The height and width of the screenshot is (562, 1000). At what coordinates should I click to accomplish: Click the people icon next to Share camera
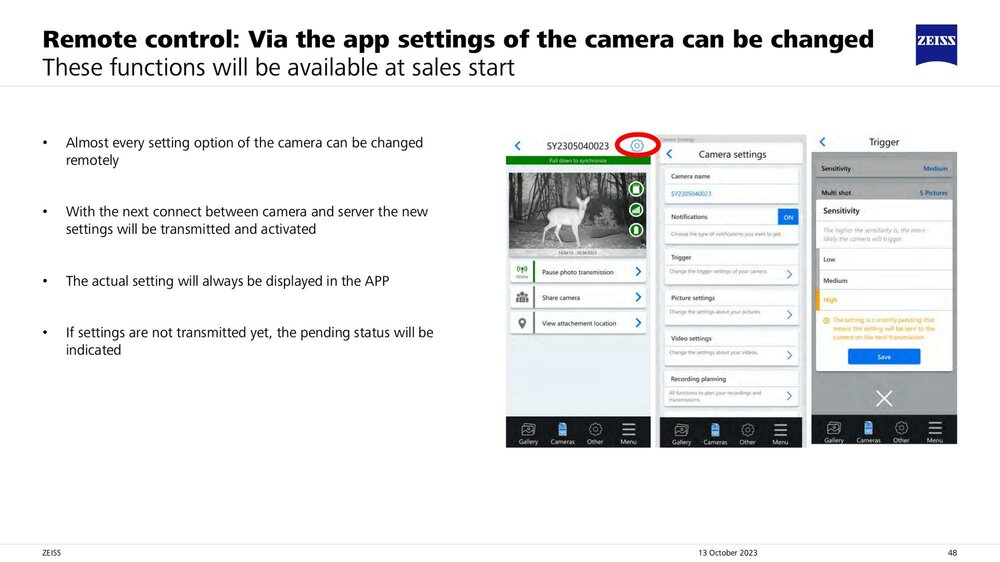click(x=521, y=298)
